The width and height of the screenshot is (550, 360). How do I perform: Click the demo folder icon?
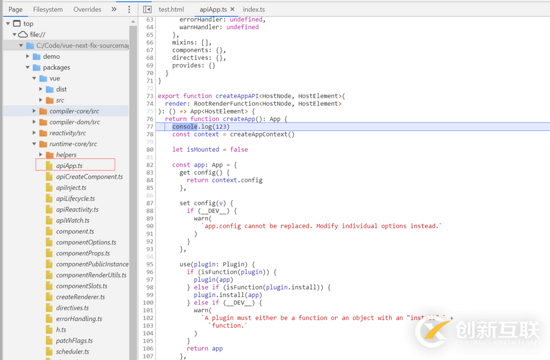[x=37, y=56]
